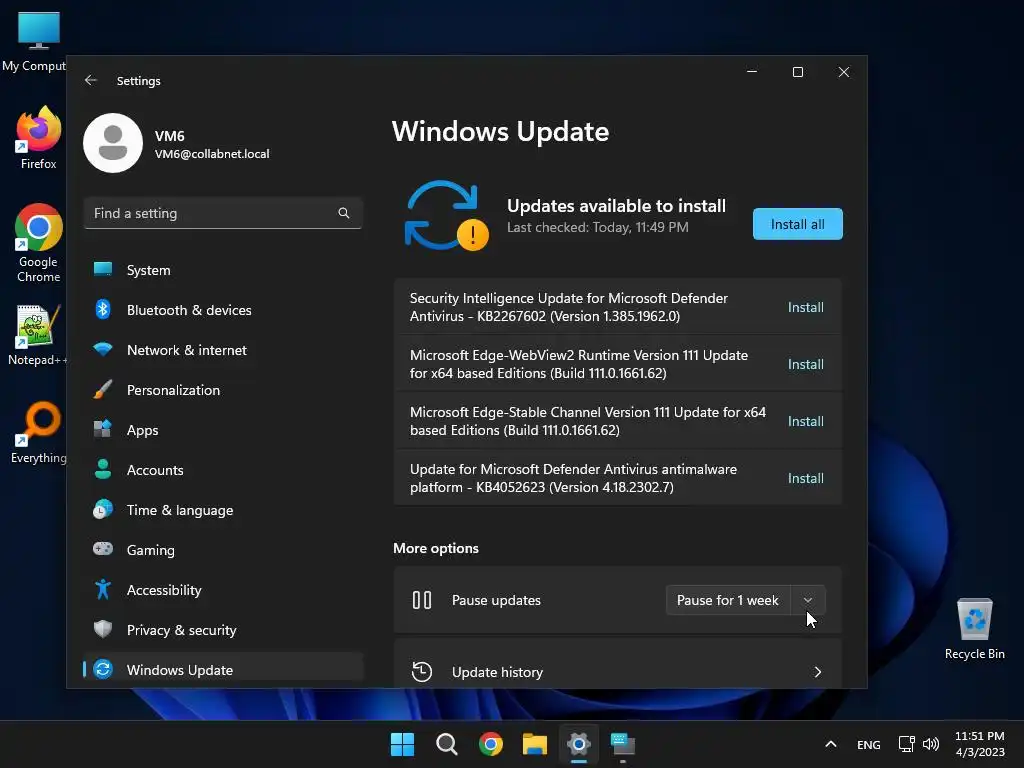
Task: Click the Update history clock icon
Action: tap(422, 671)
